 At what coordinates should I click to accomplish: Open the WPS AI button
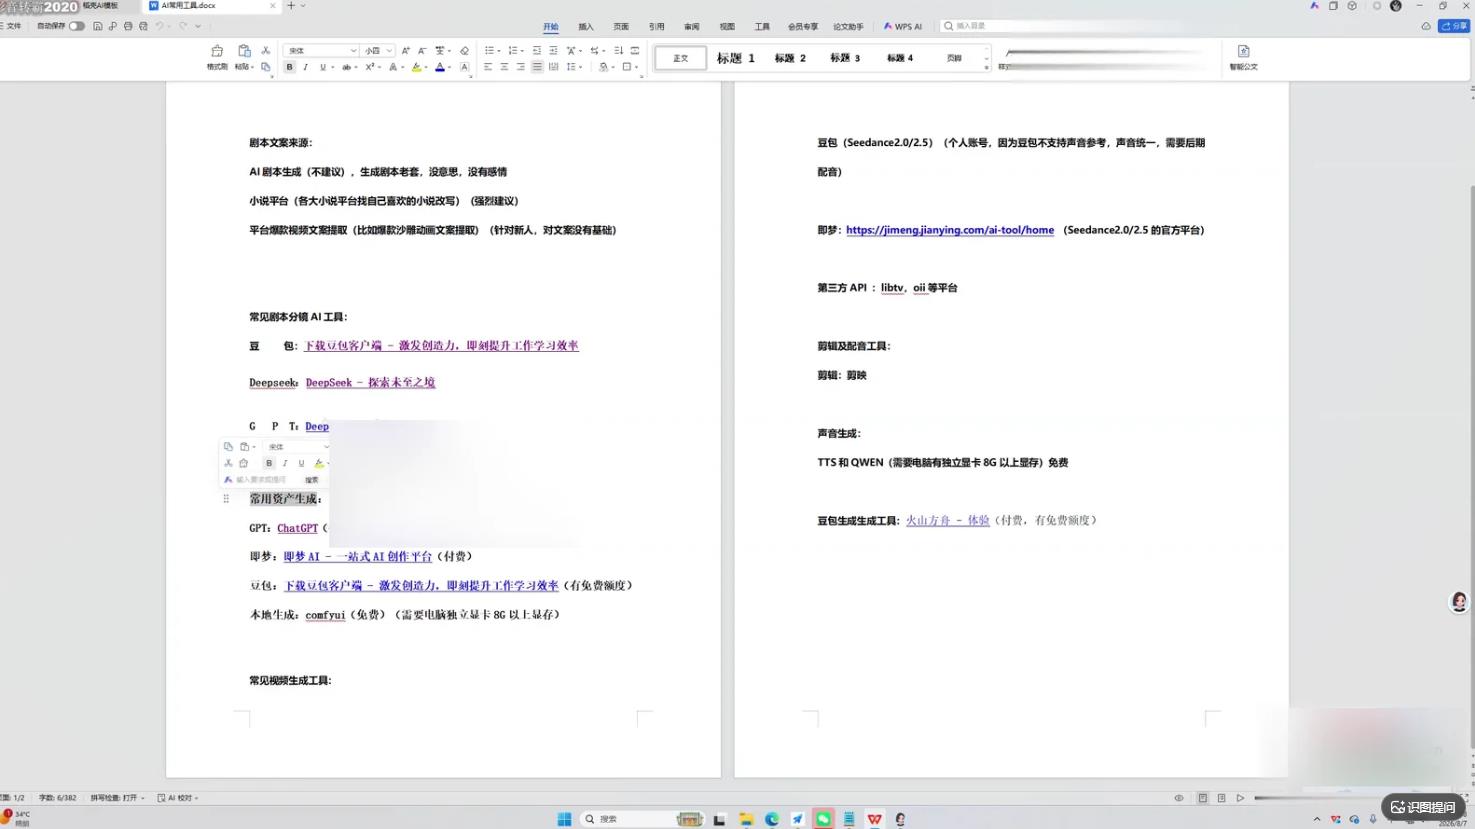(x=902, y=27)
